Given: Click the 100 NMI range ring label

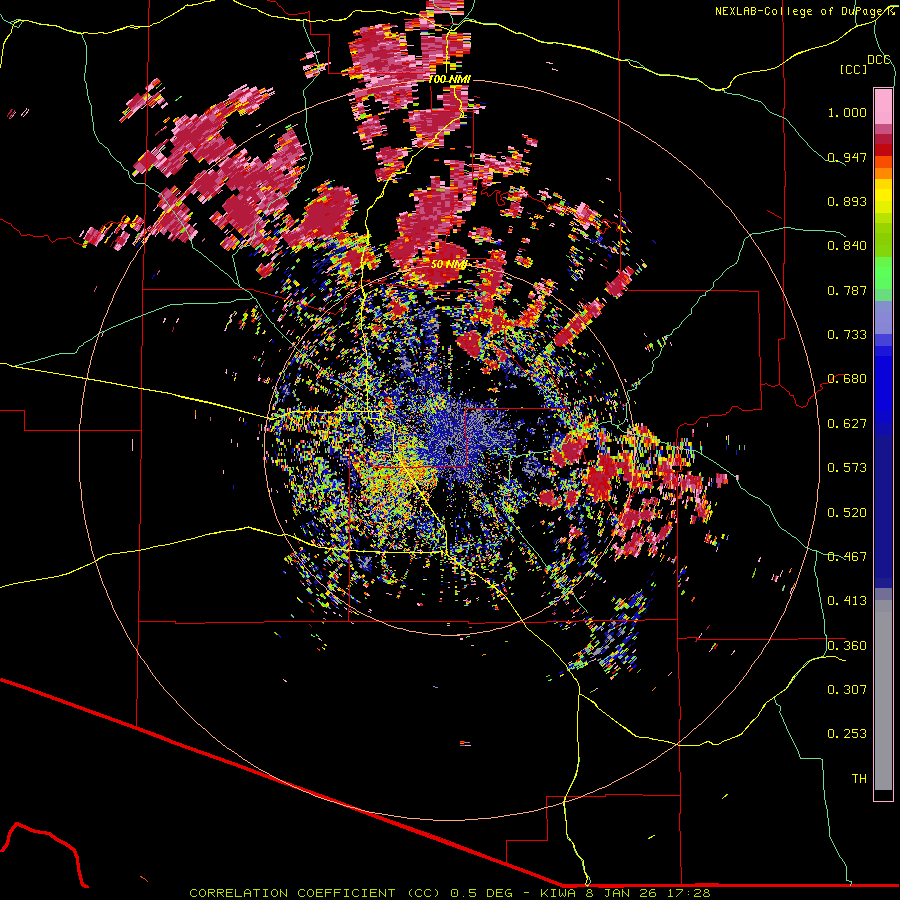Looking at the screenshot, I should pos(449,79).
